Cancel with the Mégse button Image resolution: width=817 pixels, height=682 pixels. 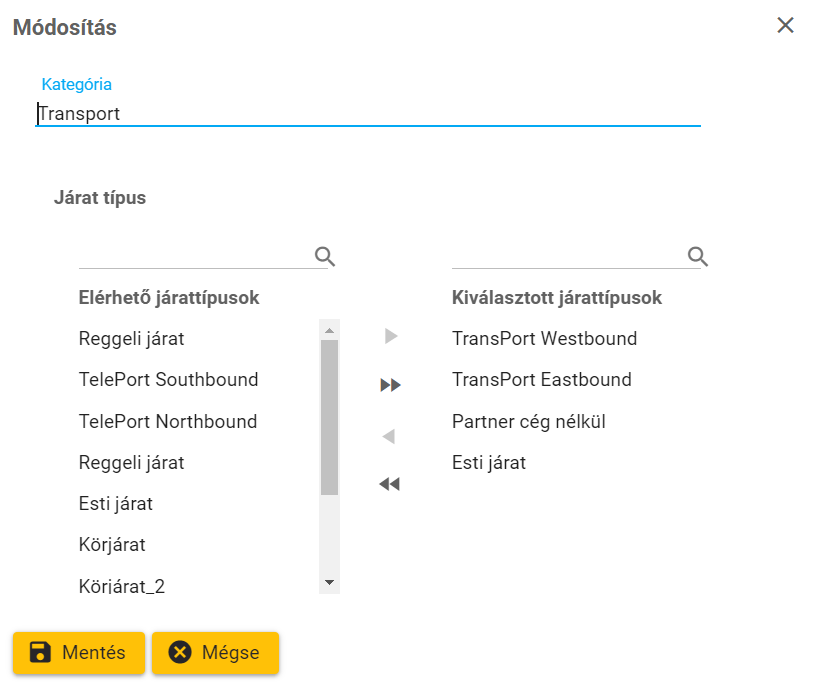[x=215, y=653]
